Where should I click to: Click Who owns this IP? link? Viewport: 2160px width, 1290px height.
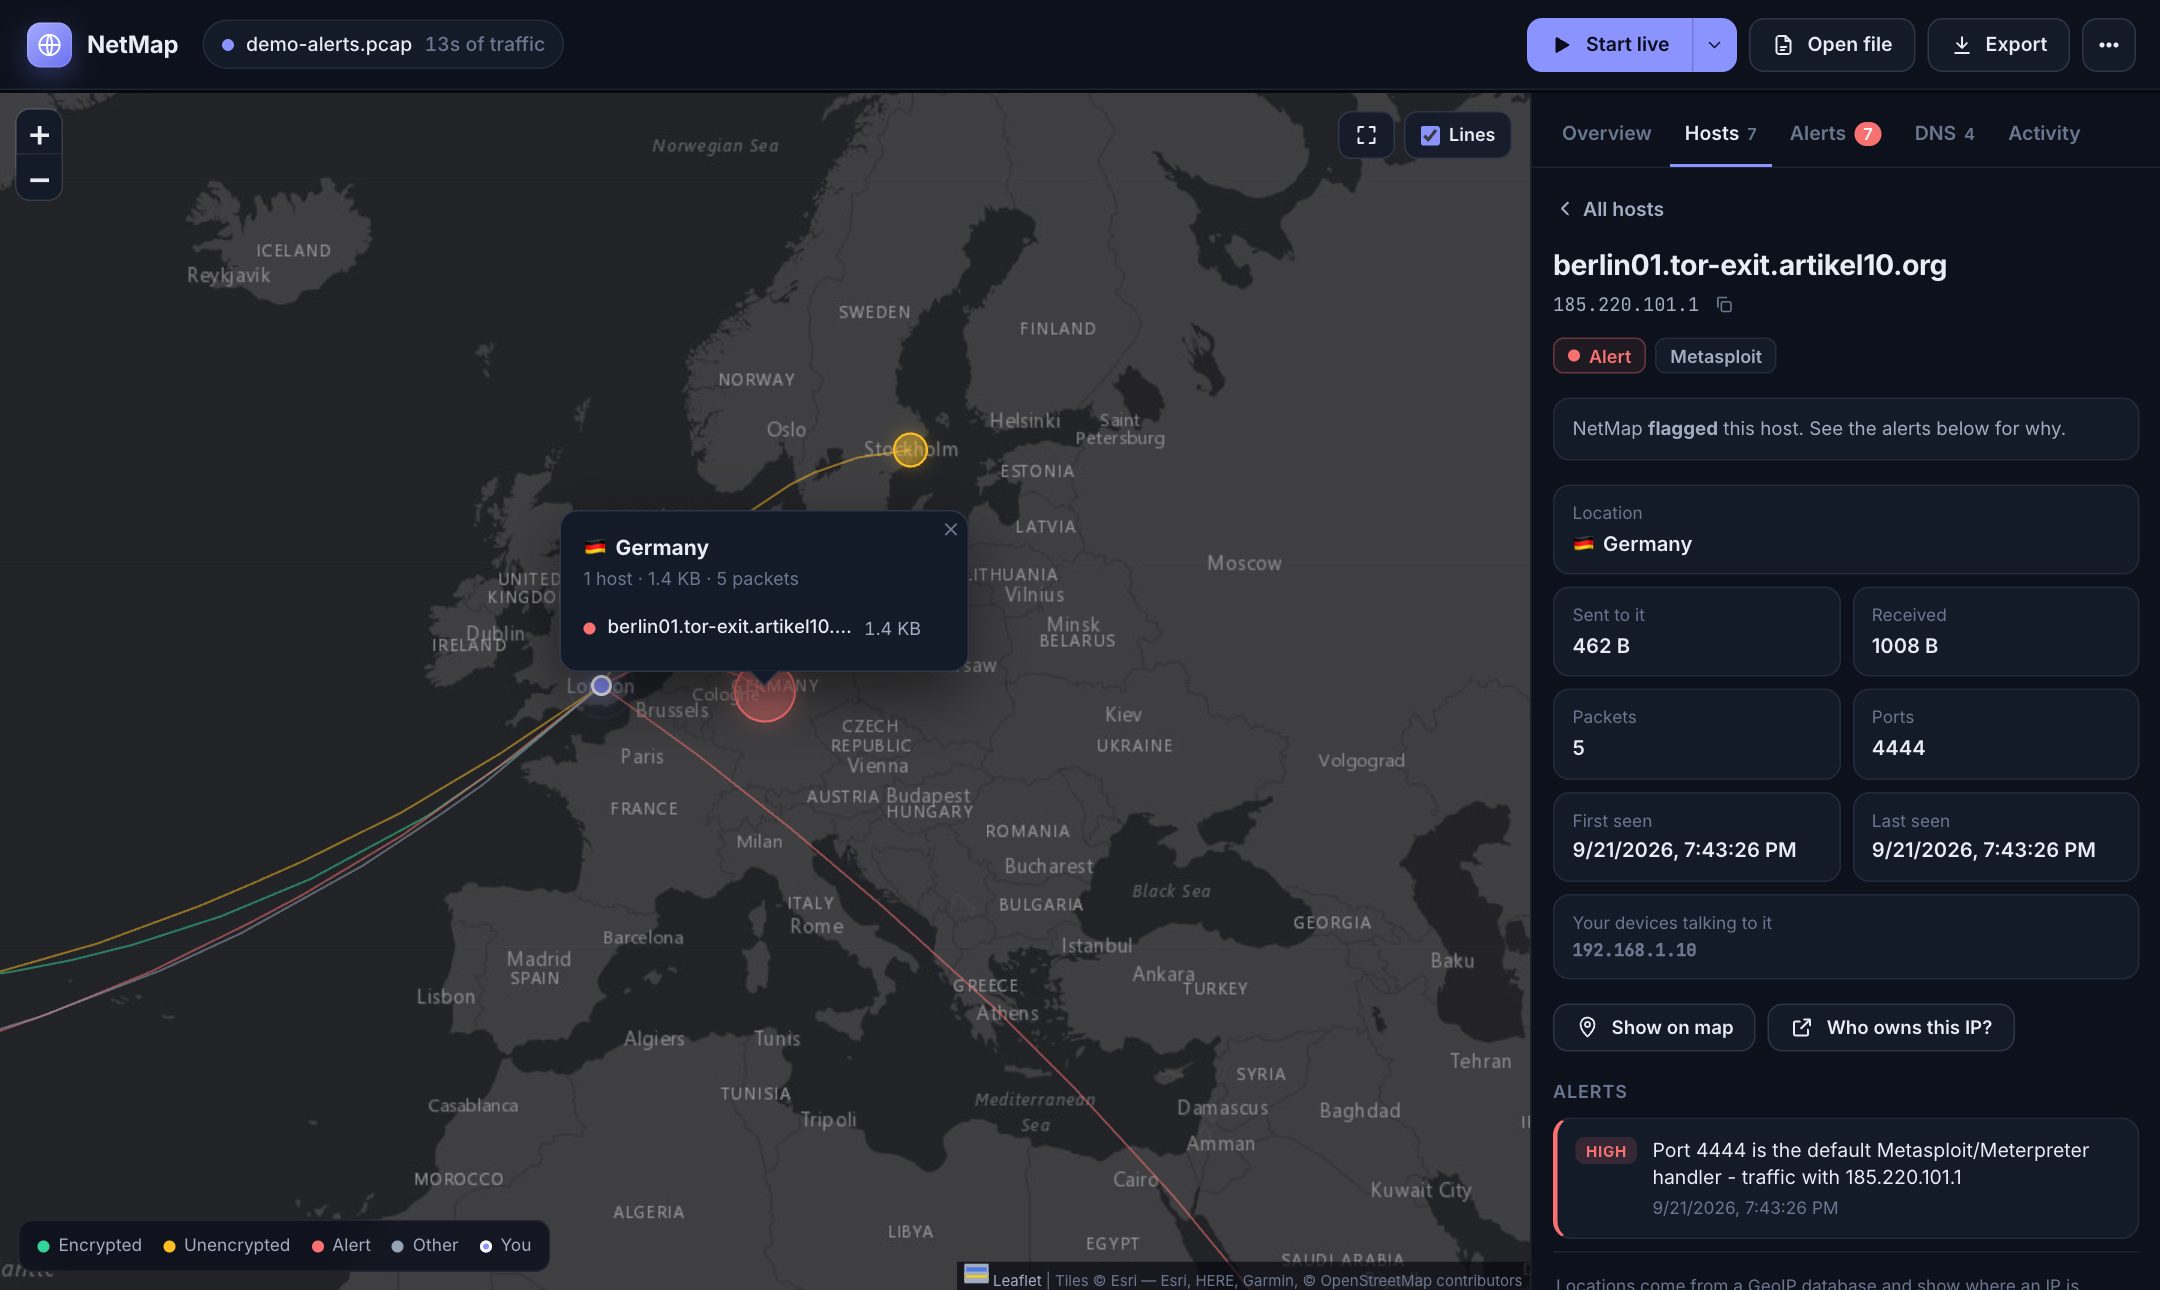coord(1891,1027)
